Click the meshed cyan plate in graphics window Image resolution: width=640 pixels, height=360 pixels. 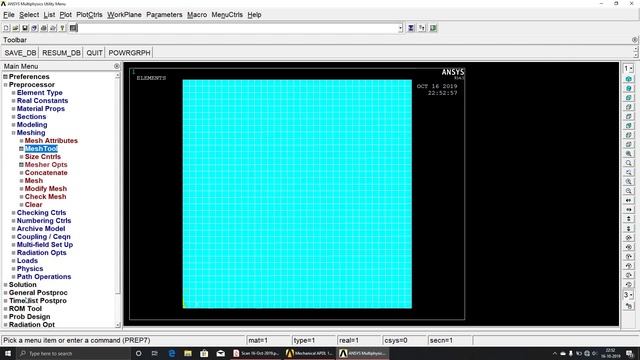(x=297, y=194)
